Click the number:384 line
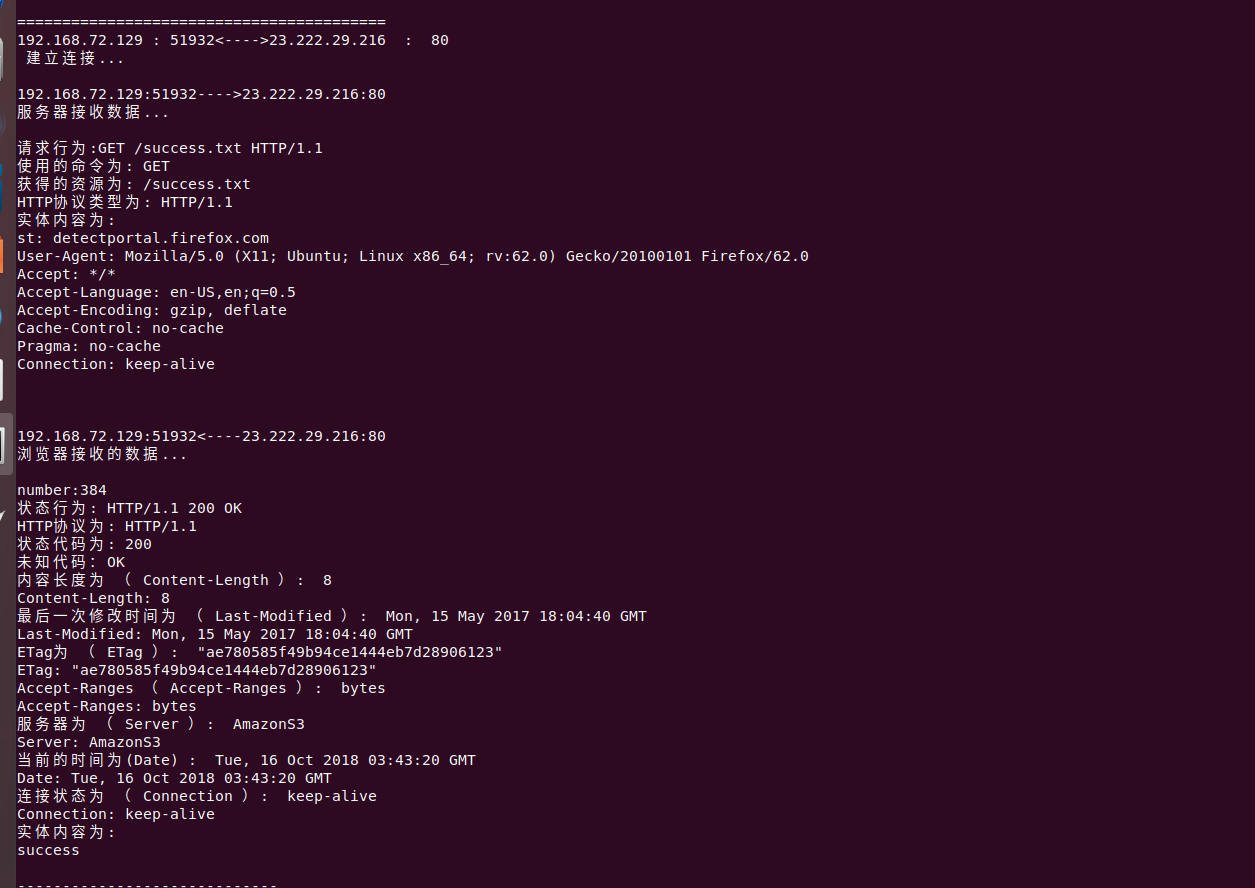Image resolution: width=1255 pixels, height=888 pixels. (x=62, y=490)
